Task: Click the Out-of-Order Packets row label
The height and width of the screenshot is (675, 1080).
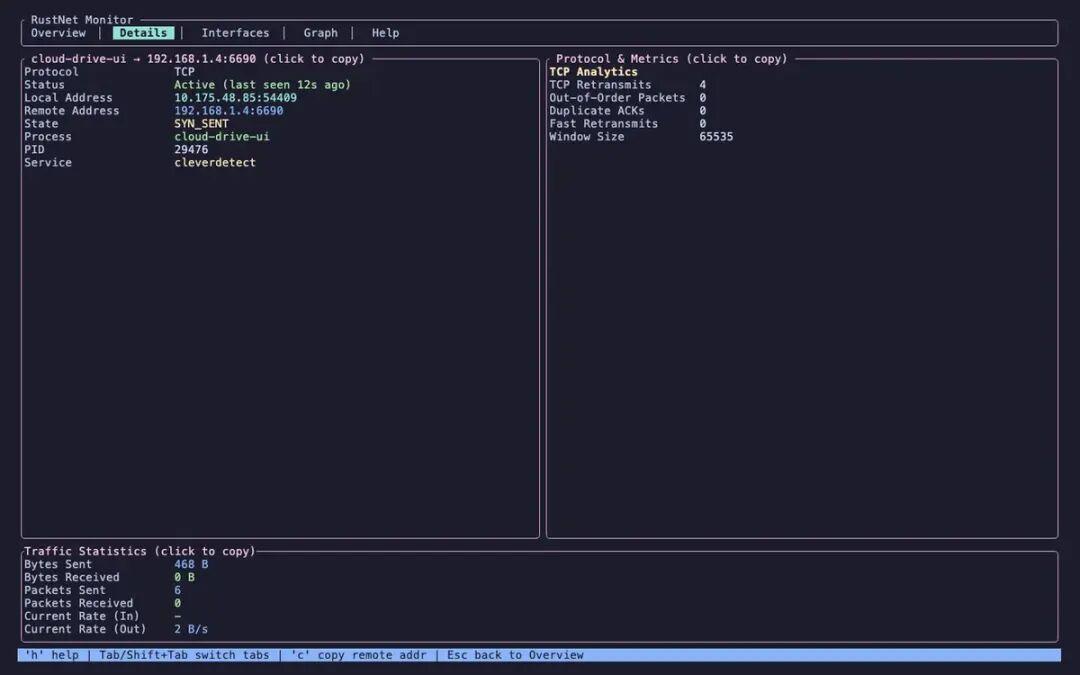Action: point(616,98)
